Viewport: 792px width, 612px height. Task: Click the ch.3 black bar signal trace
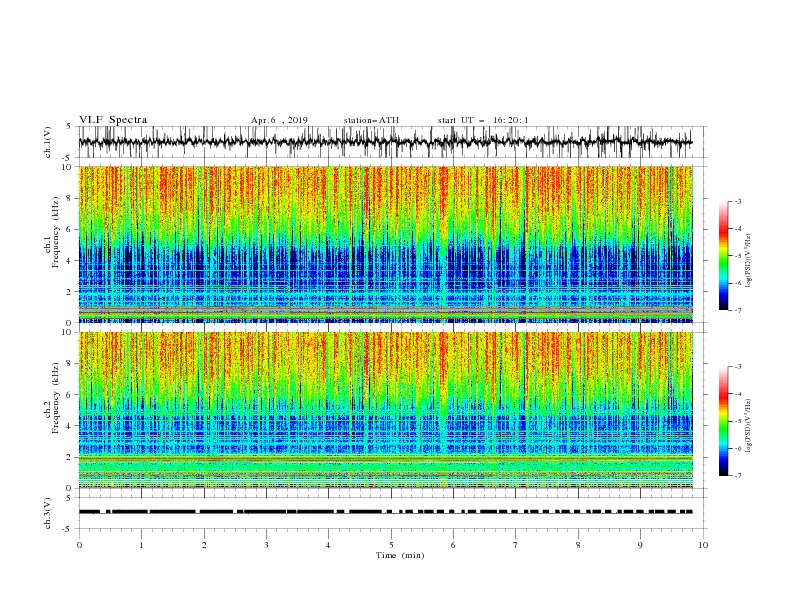385,512
